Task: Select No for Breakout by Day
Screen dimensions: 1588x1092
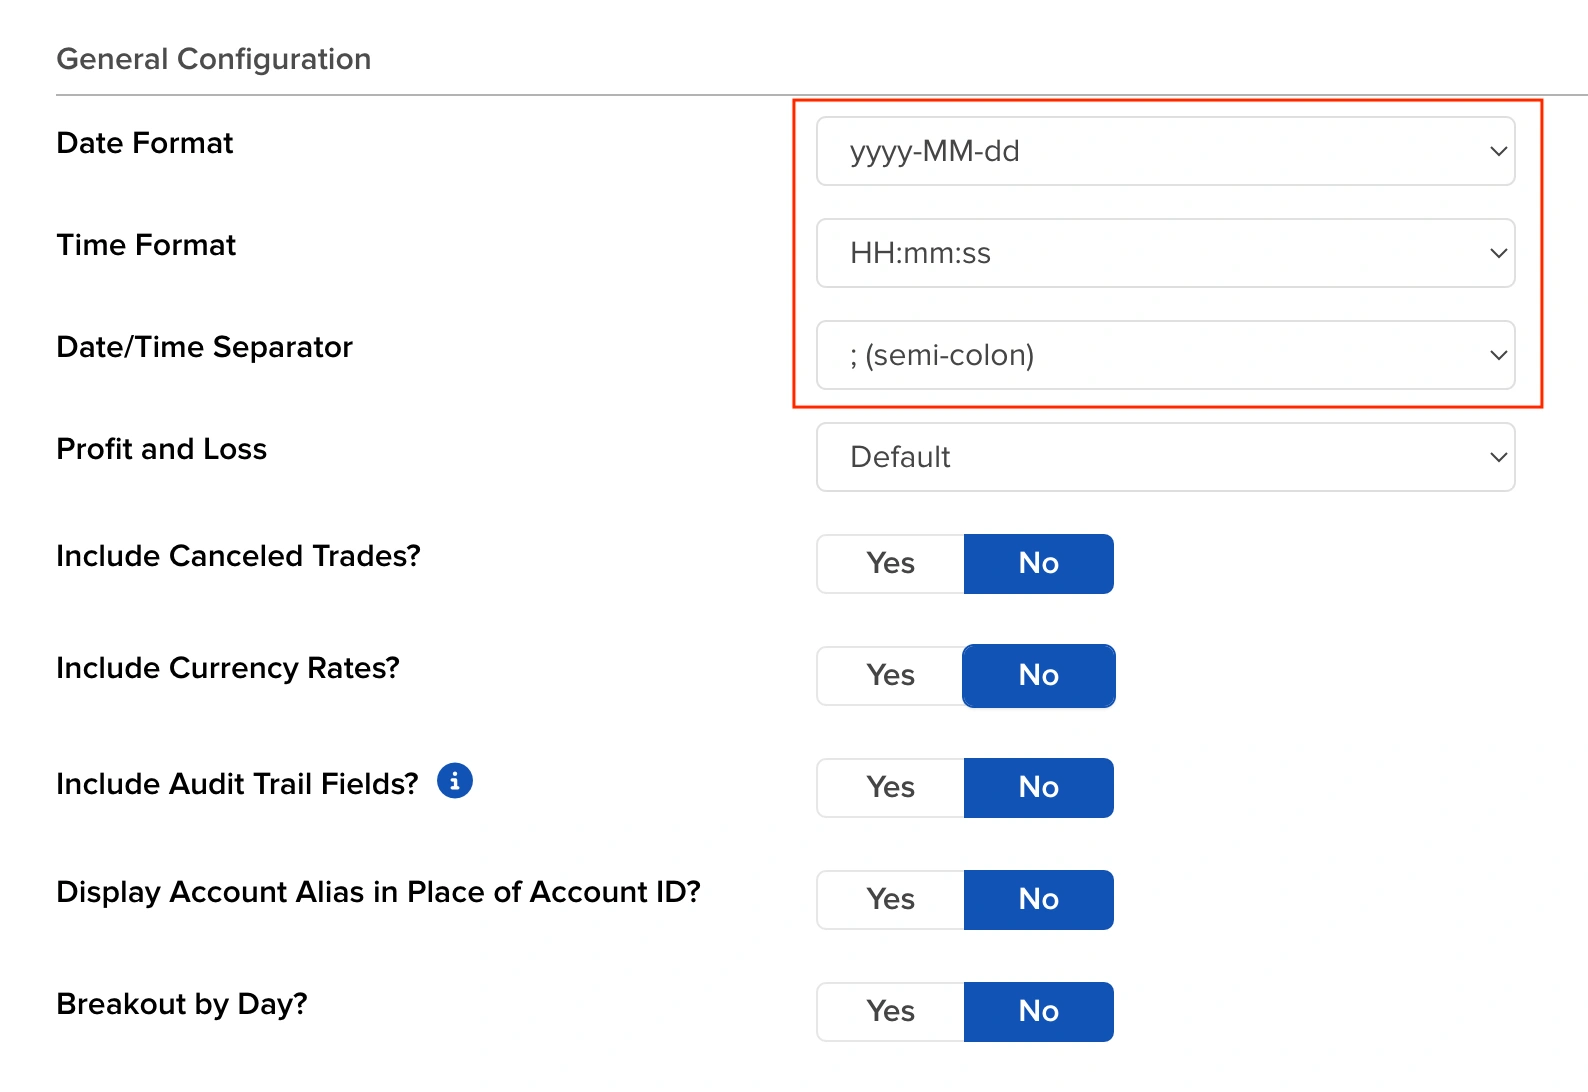Action: [1038, 1012]
